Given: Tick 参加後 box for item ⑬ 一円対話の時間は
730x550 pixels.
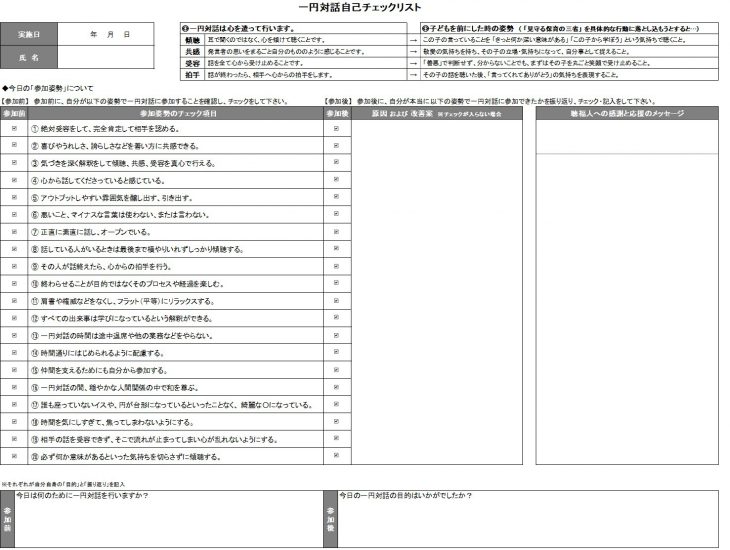Looking at the screenshot, I should (x=337, y=335).
